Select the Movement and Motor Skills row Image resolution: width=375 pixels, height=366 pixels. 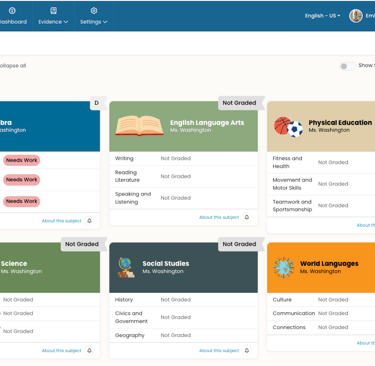point(321,184)
